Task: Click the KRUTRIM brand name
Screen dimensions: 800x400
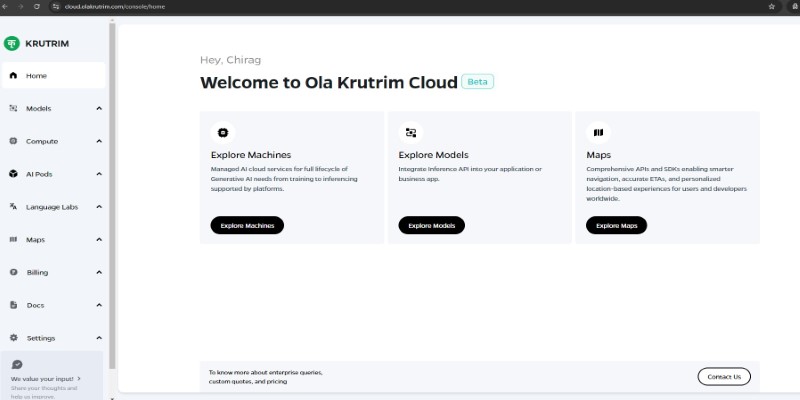Action: tap(47, 44)
